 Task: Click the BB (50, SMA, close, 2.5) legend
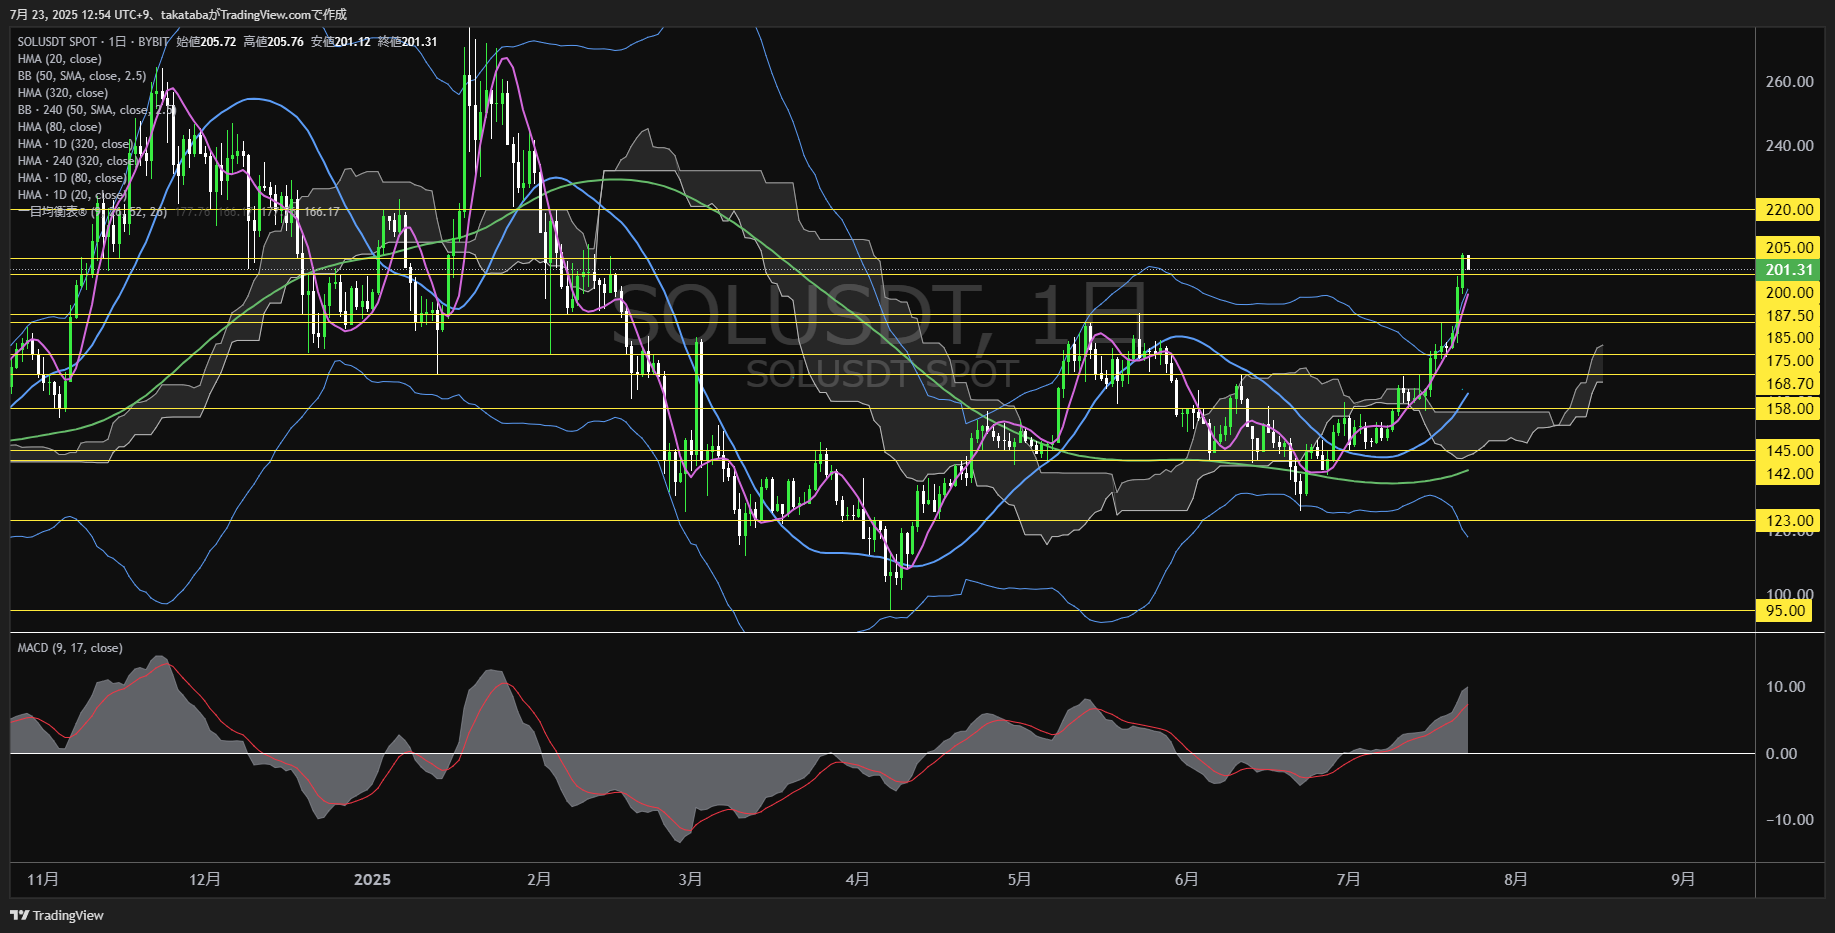point(82,76)
